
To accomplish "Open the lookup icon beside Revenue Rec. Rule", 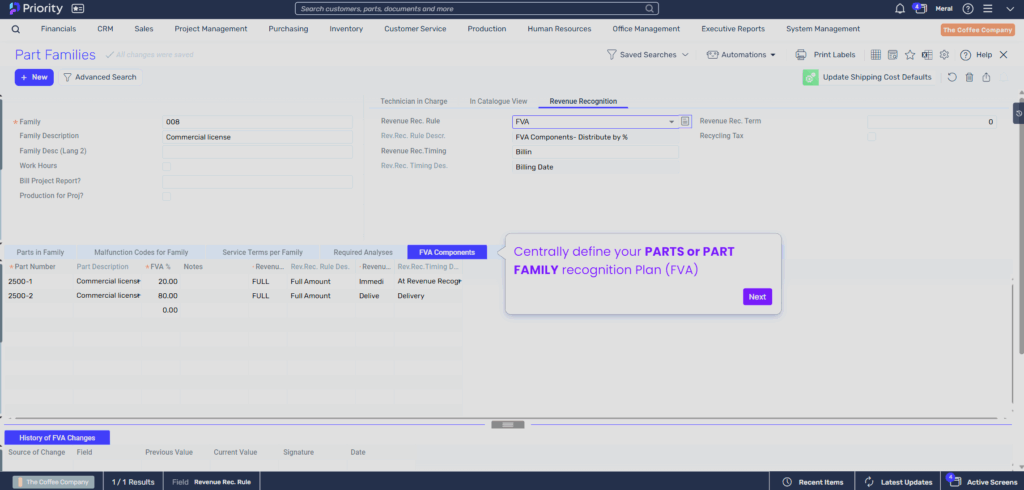I will pos(685,122).
